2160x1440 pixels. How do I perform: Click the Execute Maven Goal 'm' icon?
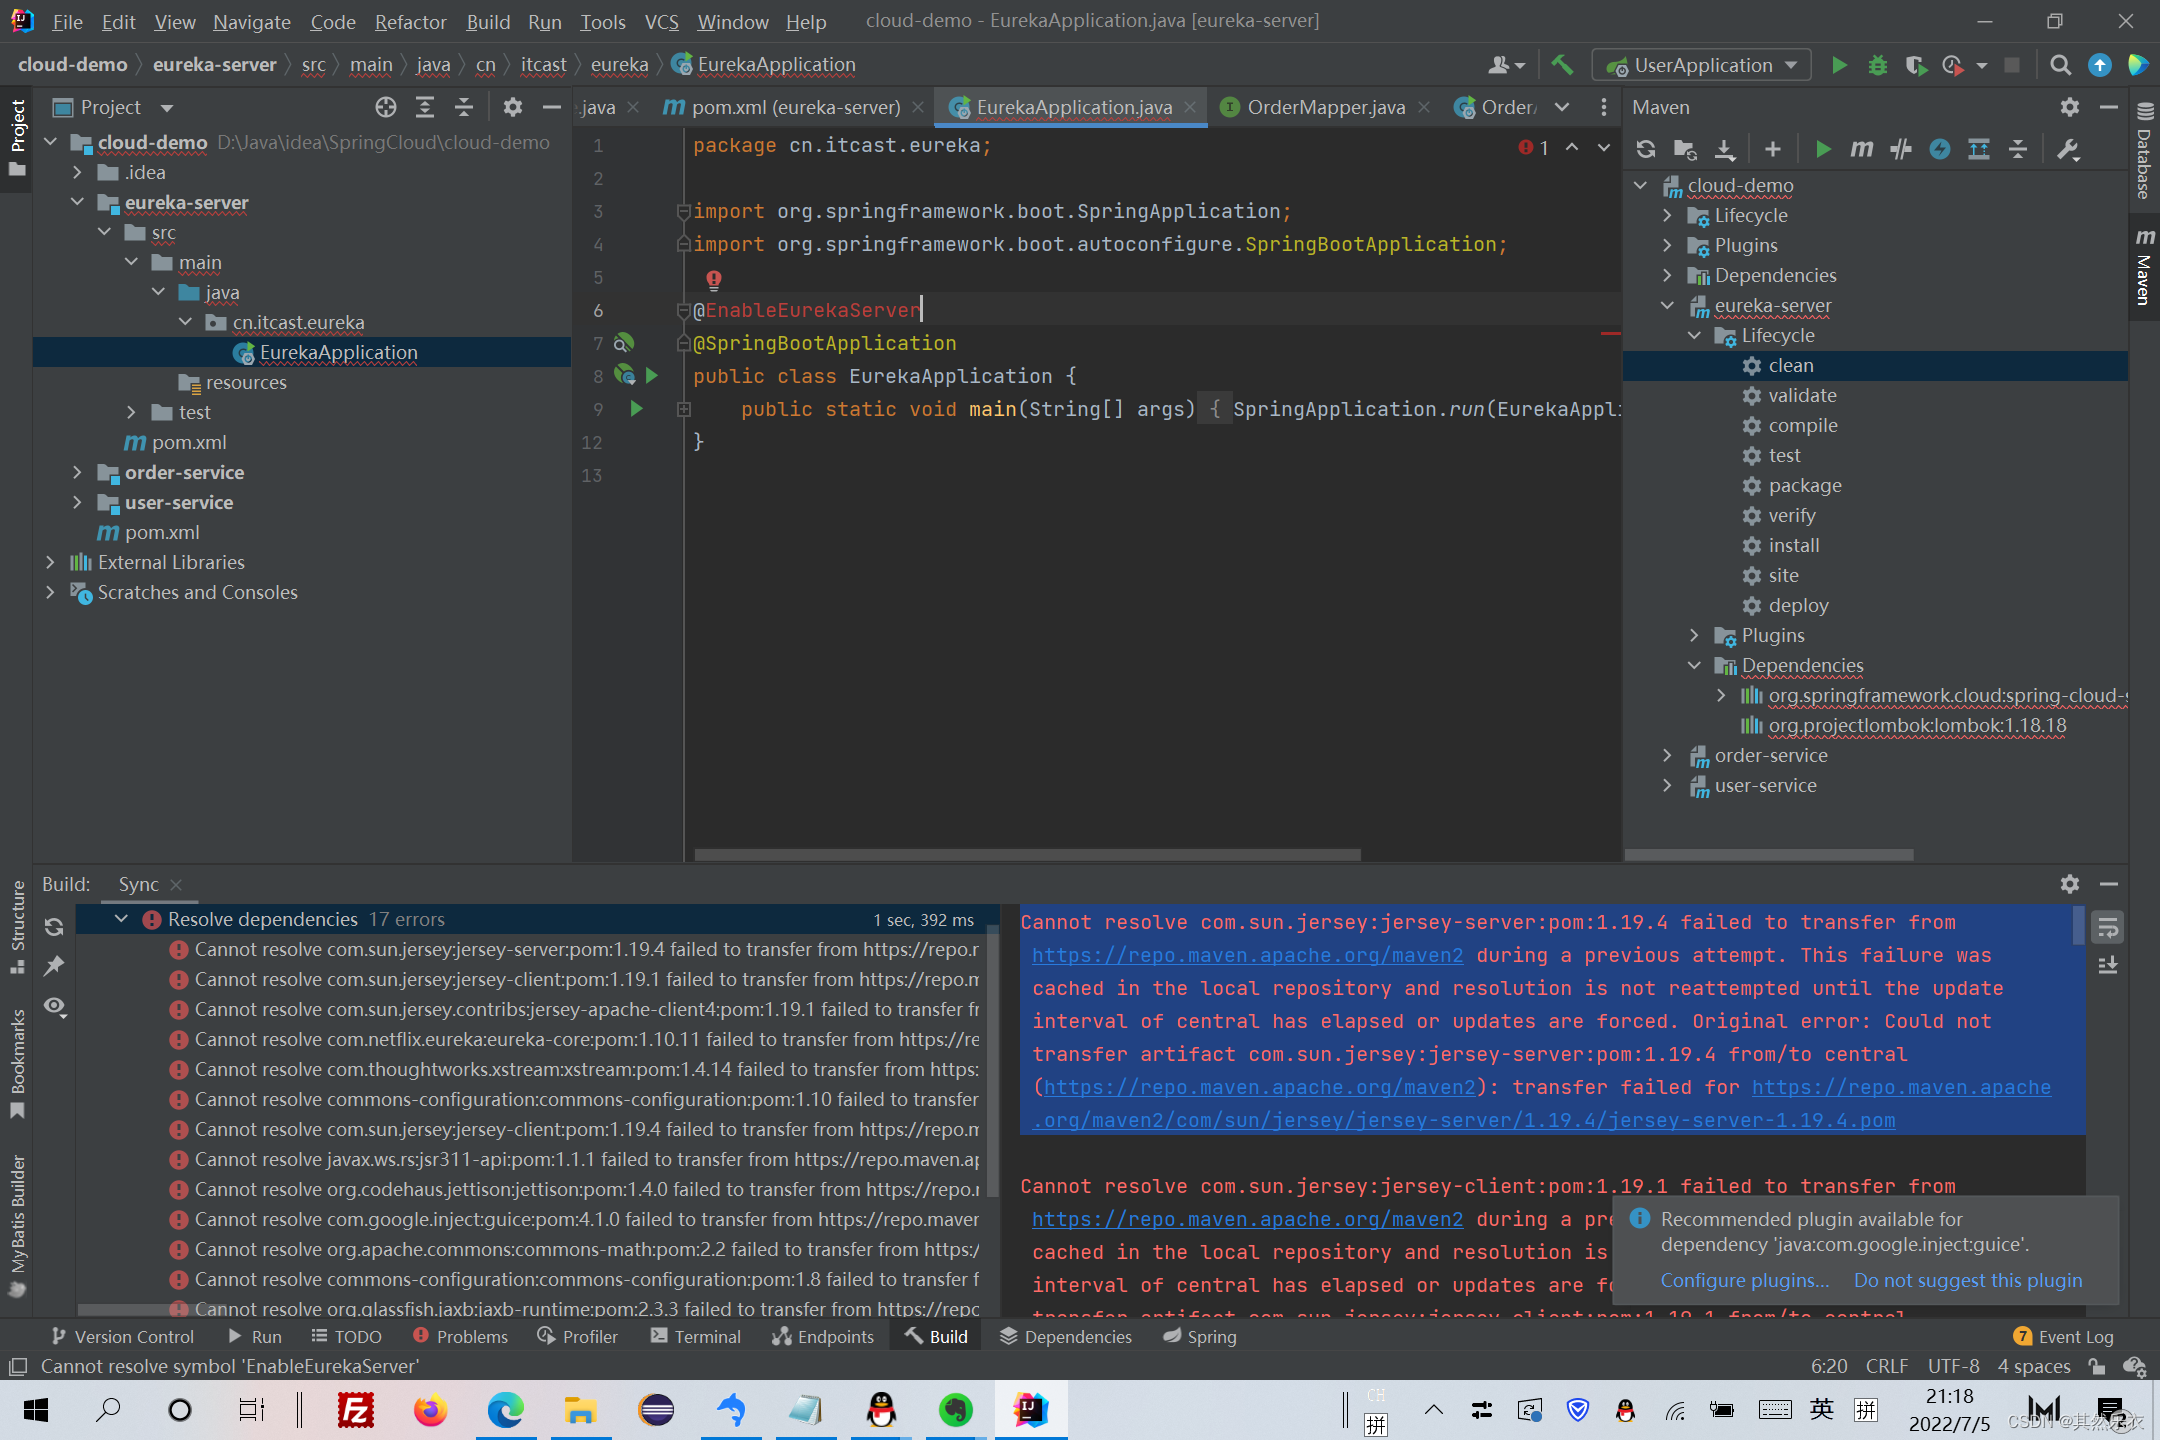[x=1861, y=149]
